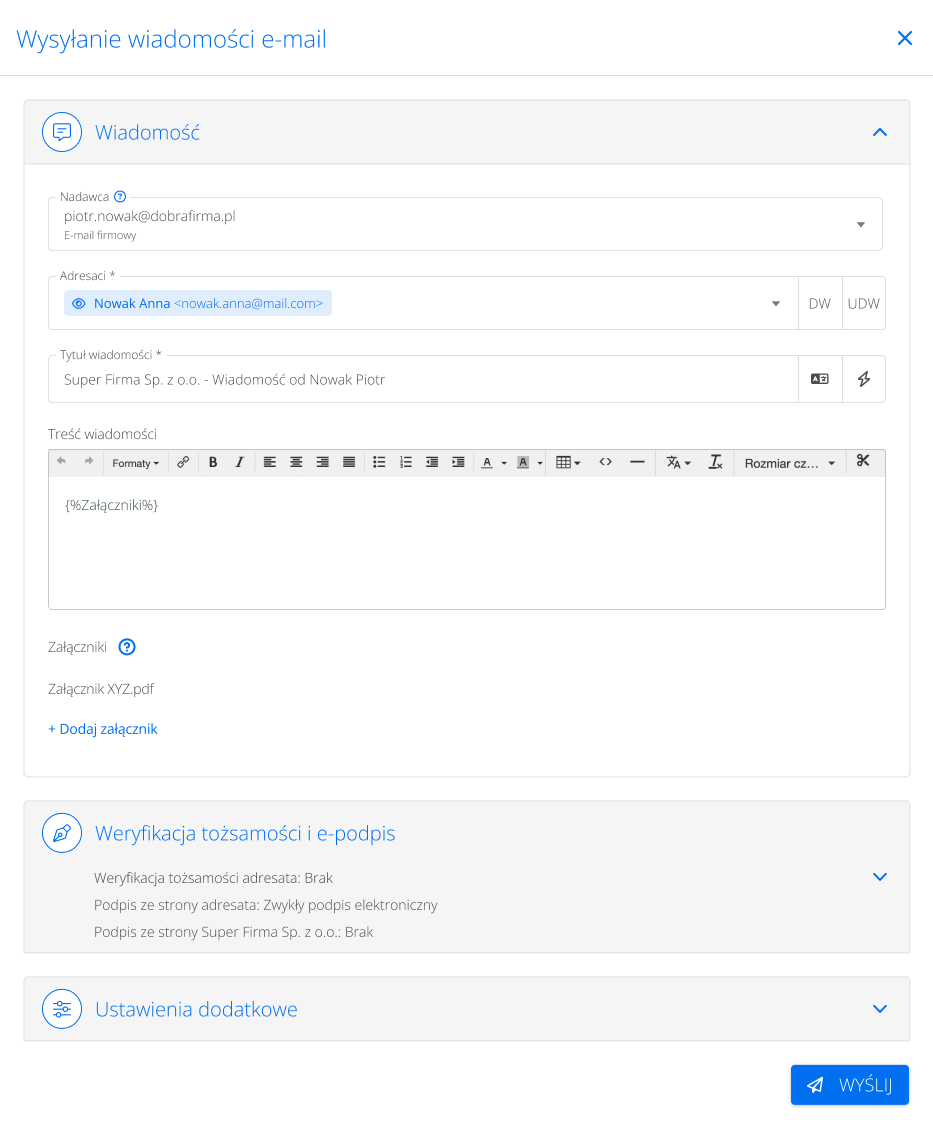Expand the Ustawienia dodatkowe section
The height and width of the screenshot is (1129, 933).
[880, 1009]
